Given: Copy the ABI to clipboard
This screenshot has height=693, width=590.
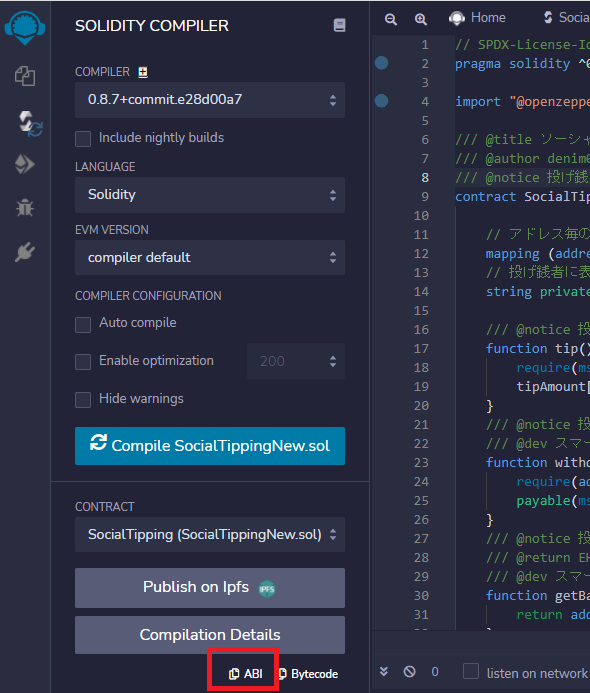Looking at the screenshot, I should click(x=246, y=674).
